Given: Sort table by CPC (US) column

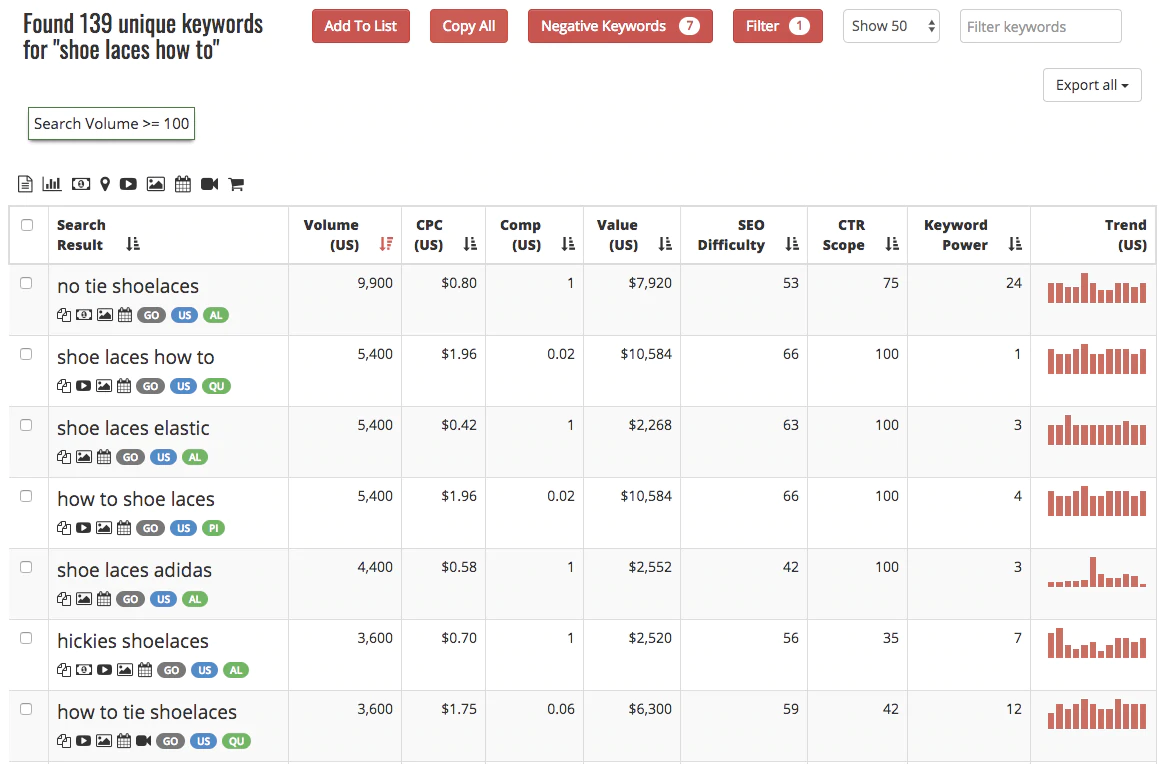Looking at the screenshot, I should (470, 245).
